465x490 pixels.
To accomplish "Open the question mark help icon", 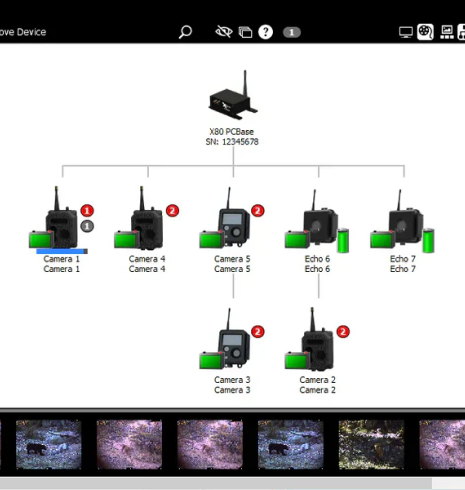I will (x=265, y=32).
